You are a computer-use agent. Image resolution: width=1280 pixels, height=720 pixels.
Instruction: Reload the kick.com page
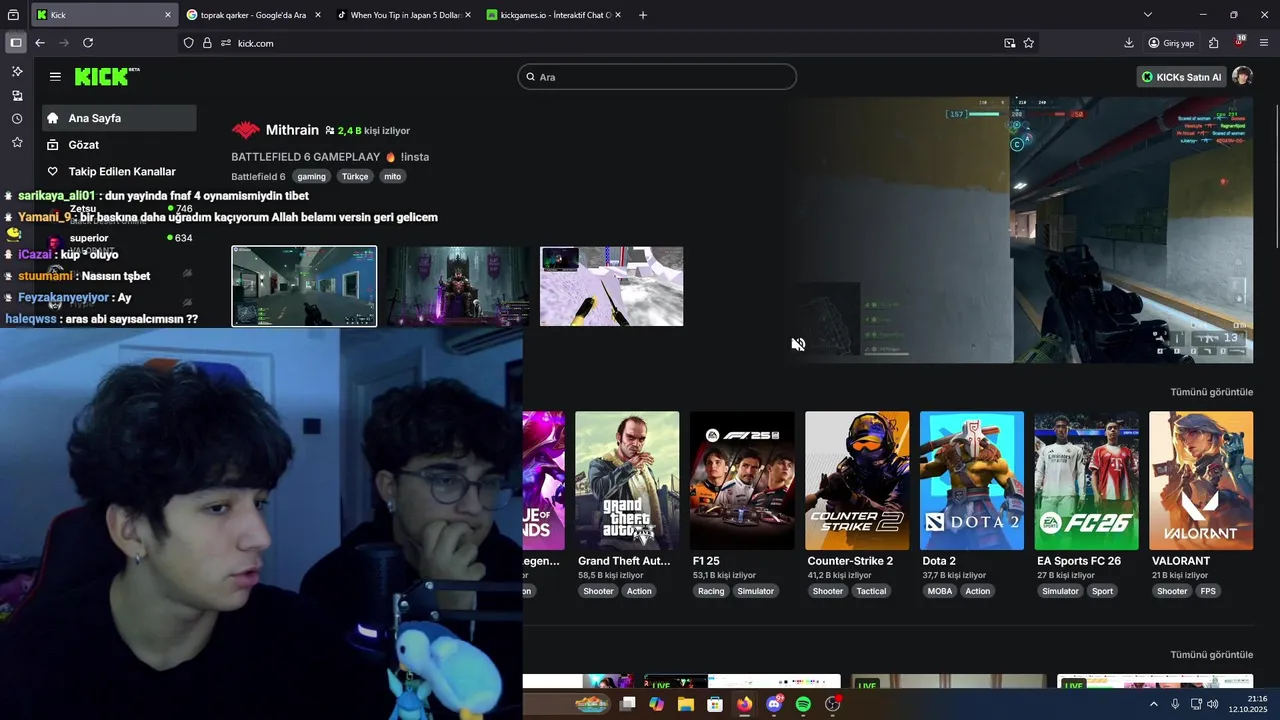pyautogui.click(x=88, y=43)
